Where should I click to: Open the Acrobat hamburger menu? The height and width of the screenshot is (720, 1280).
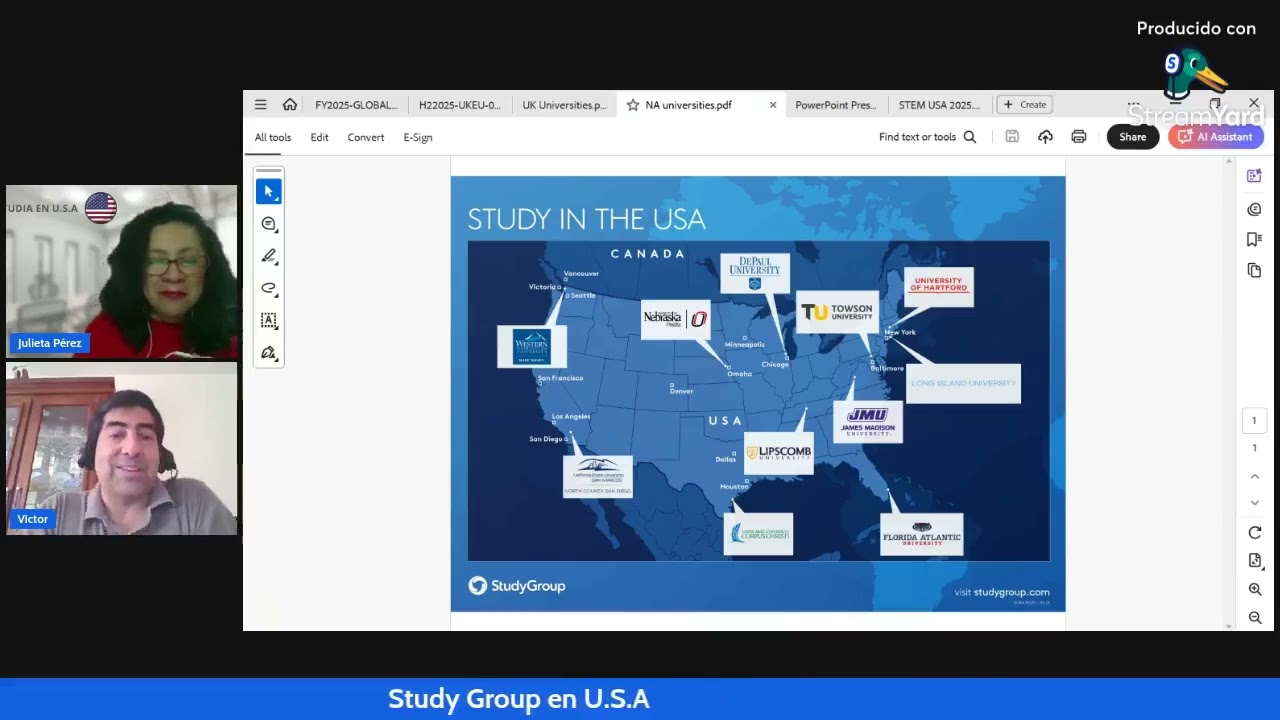tap(260, 104)
